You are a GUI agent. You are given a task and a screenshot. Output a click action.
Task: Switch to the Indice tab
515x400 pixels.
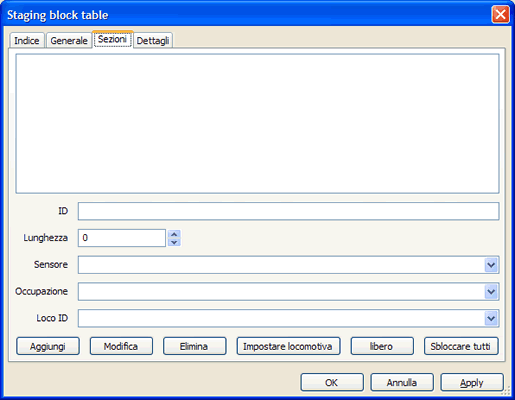27,40
